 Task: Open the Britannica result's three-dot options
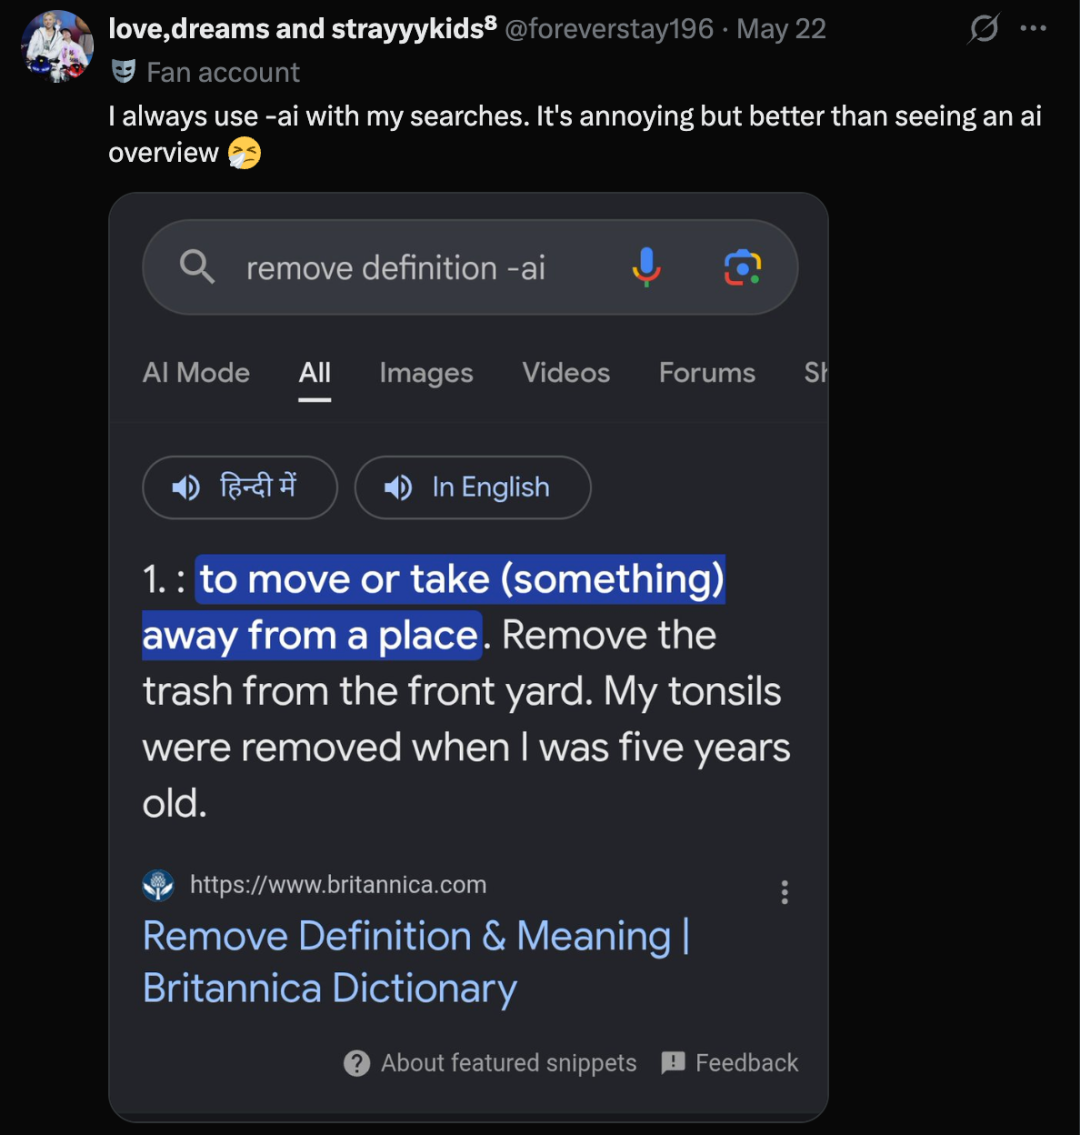[785, 892]
